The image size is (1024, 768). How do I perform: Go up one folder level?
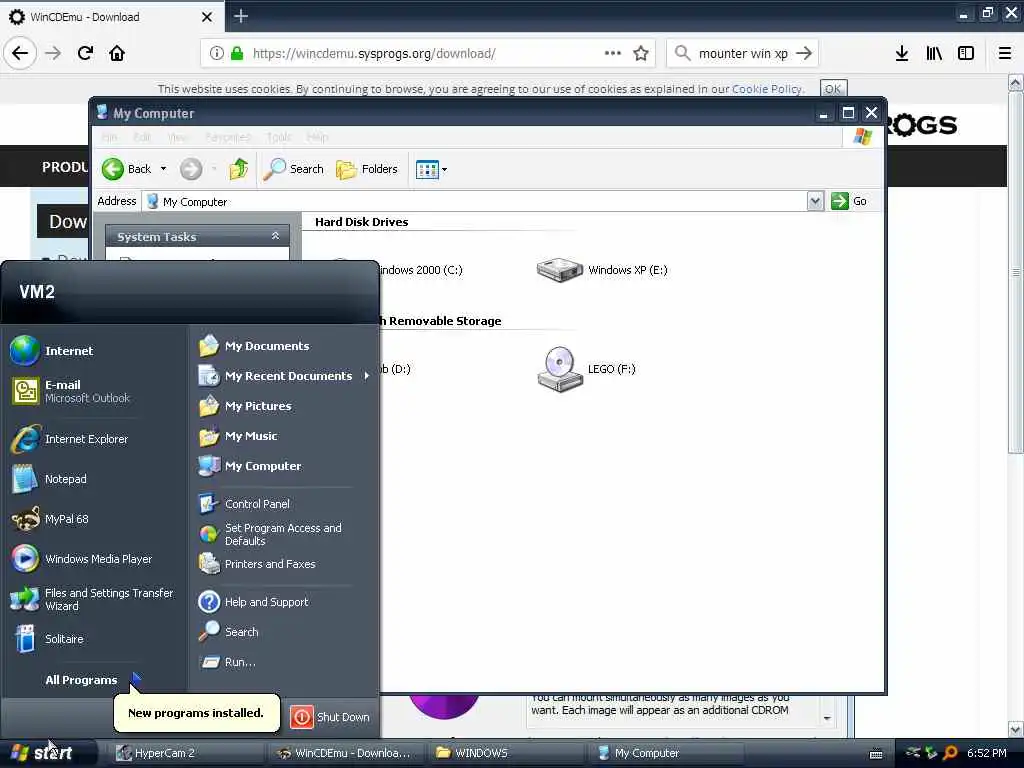coord(238,169)
